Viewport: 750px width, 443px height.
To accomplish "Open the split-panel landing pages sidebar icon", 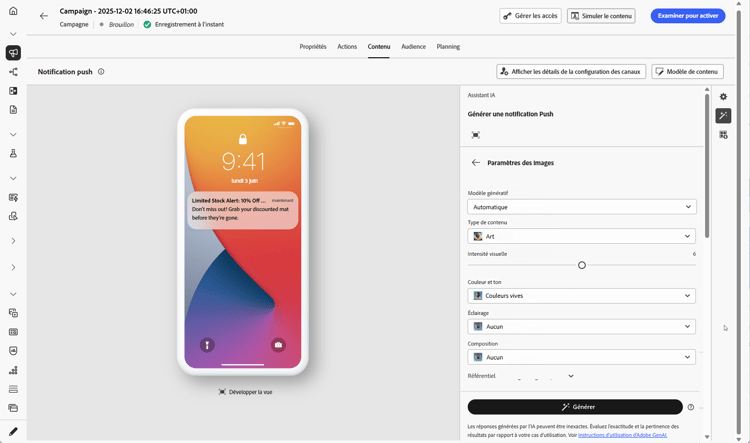I will (x=13, y=91).
